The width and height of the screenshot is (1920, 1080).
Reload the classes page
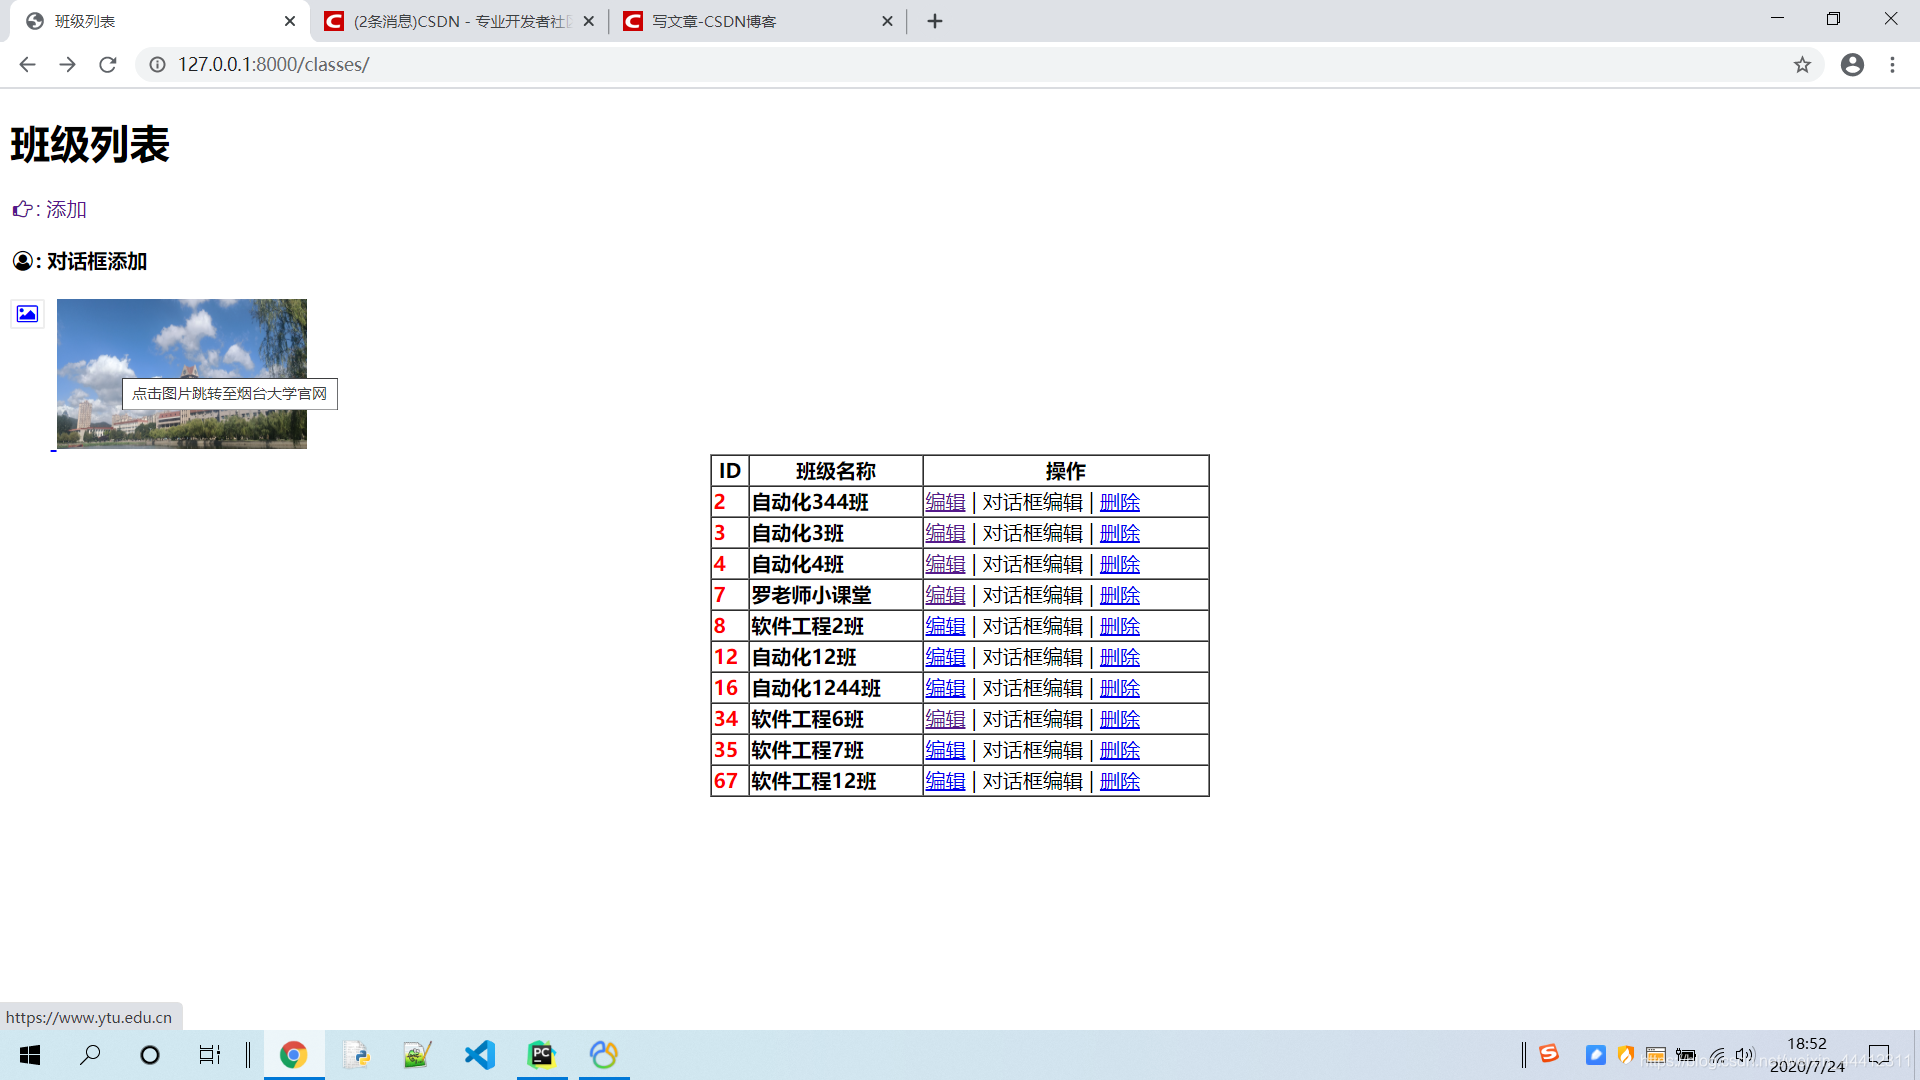pos(108,64)
